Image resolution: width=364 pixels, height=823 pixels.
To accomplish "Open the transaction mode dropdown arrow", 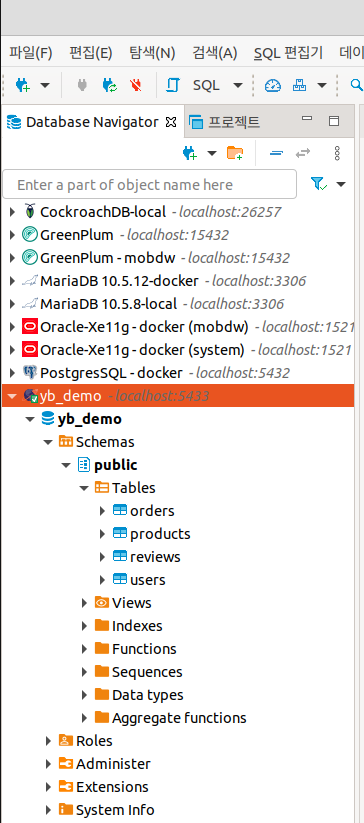I will point(322,85).
